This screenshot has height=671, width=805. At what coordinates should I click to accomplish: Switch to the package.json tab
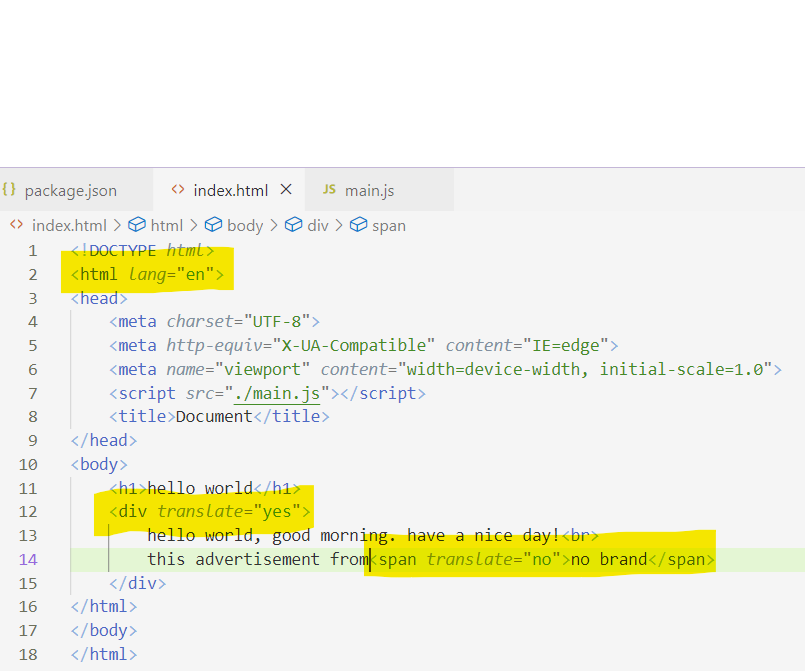pos(71,190)
